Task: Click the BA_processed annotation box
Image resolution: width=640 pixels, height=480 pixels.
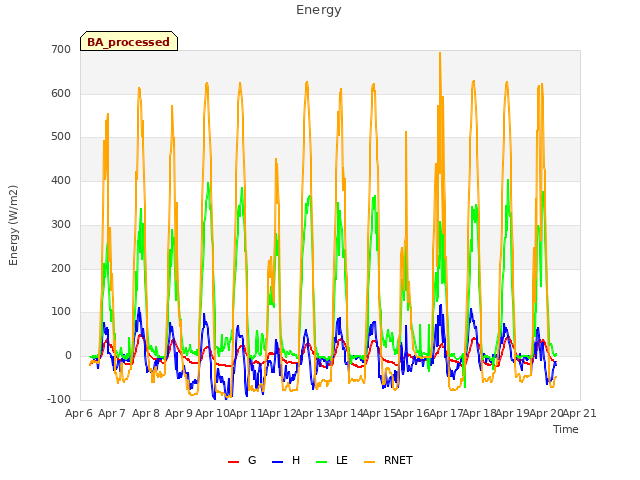Action: [129, 41]
